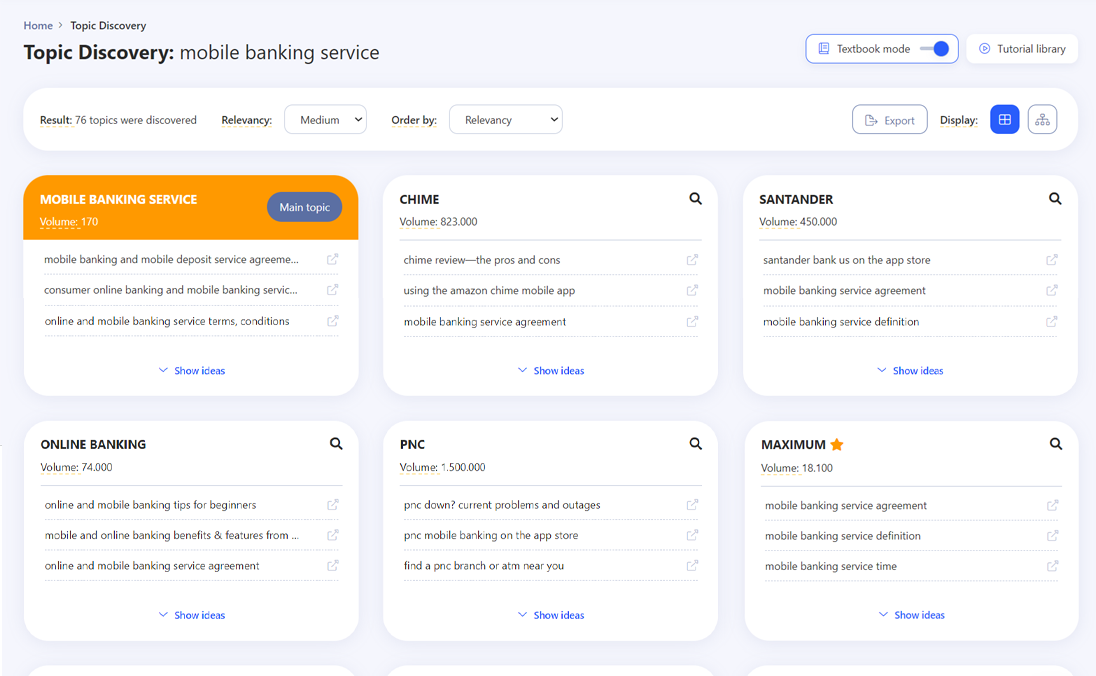Open external link for 'online and mobile banking service agreement'
The width and height of the screenshot is (1096, 676).
[333, 566]
